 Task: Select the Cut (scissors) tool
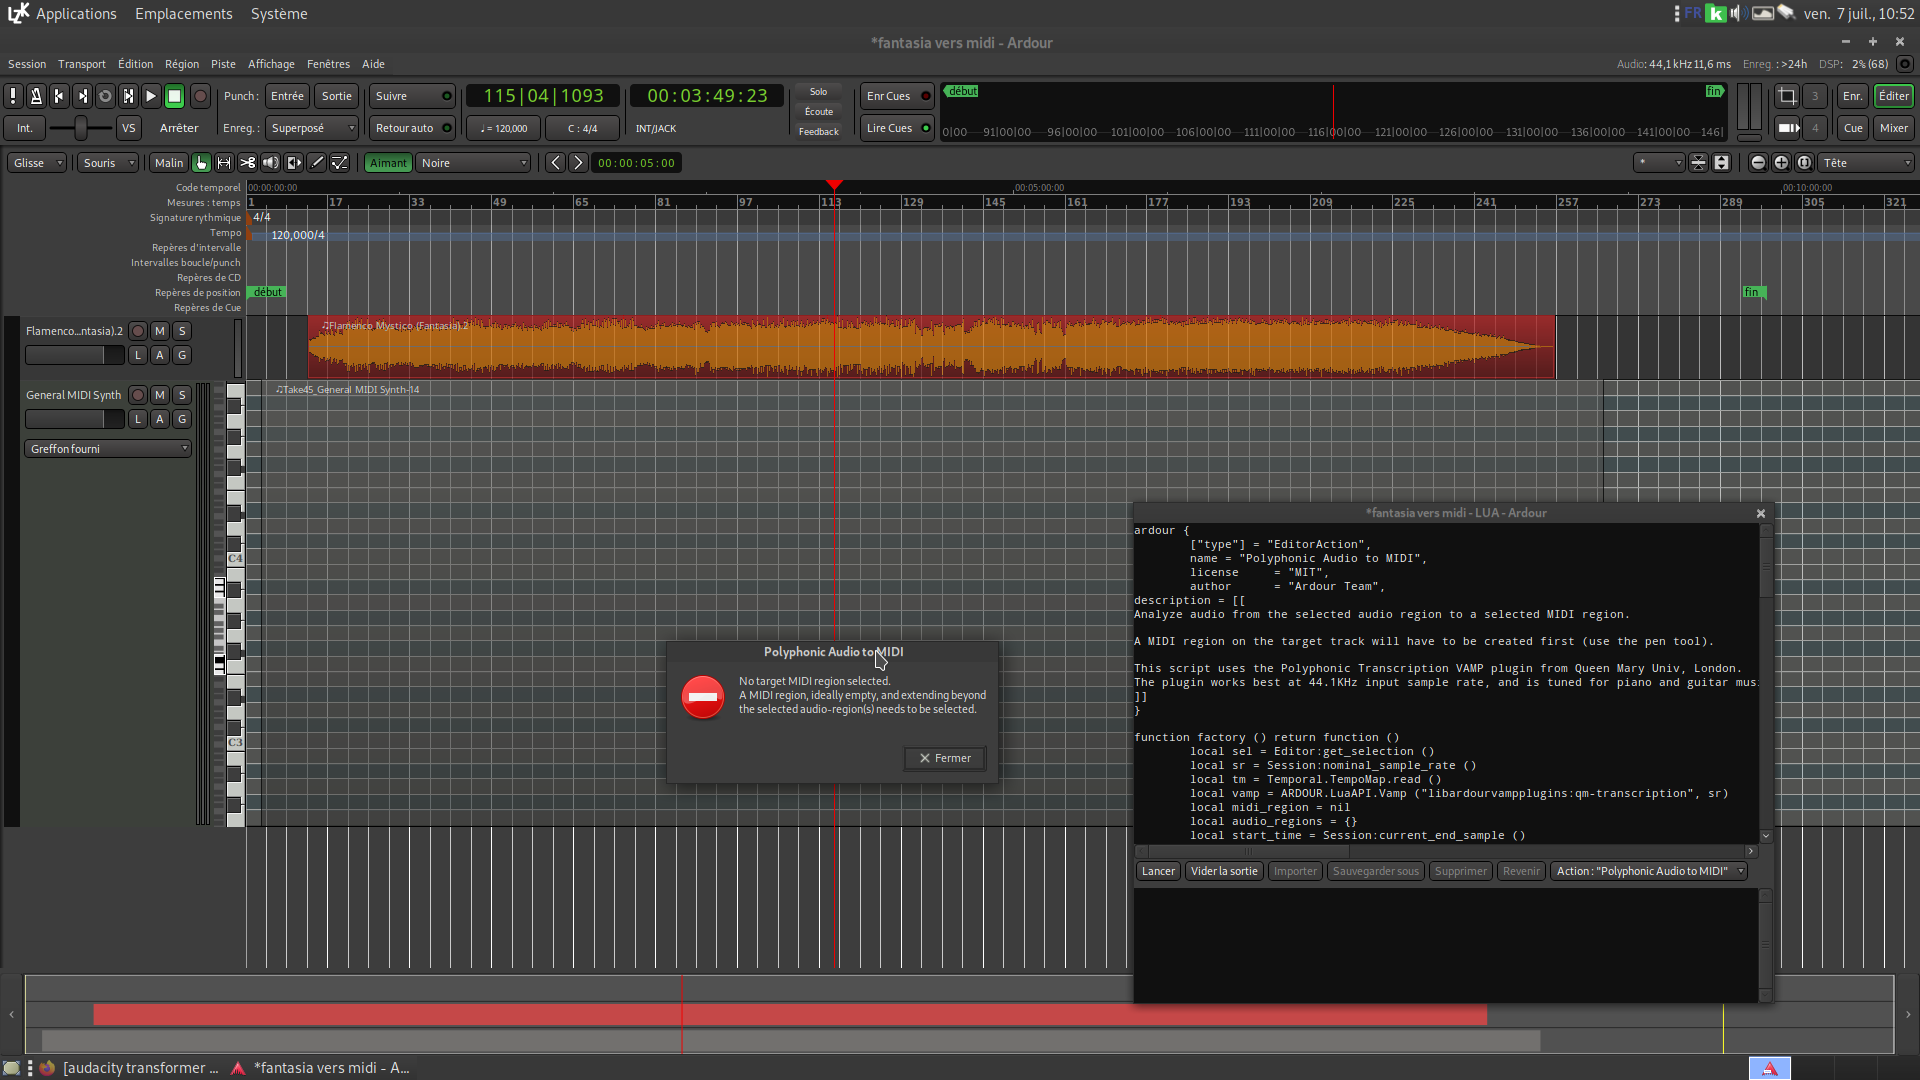coord(247,163)
